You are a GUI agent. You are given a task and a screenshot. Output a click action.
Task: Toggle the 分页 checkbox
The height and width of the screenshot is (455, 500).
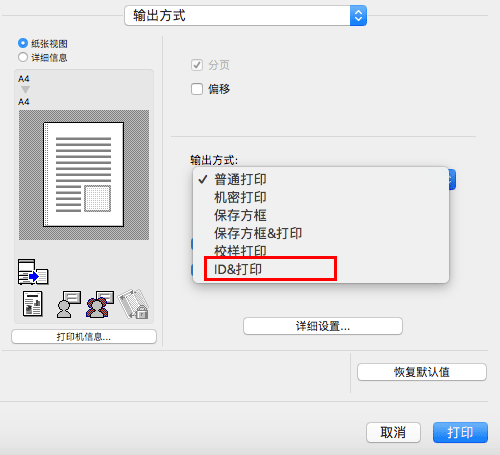pos(197,65)
